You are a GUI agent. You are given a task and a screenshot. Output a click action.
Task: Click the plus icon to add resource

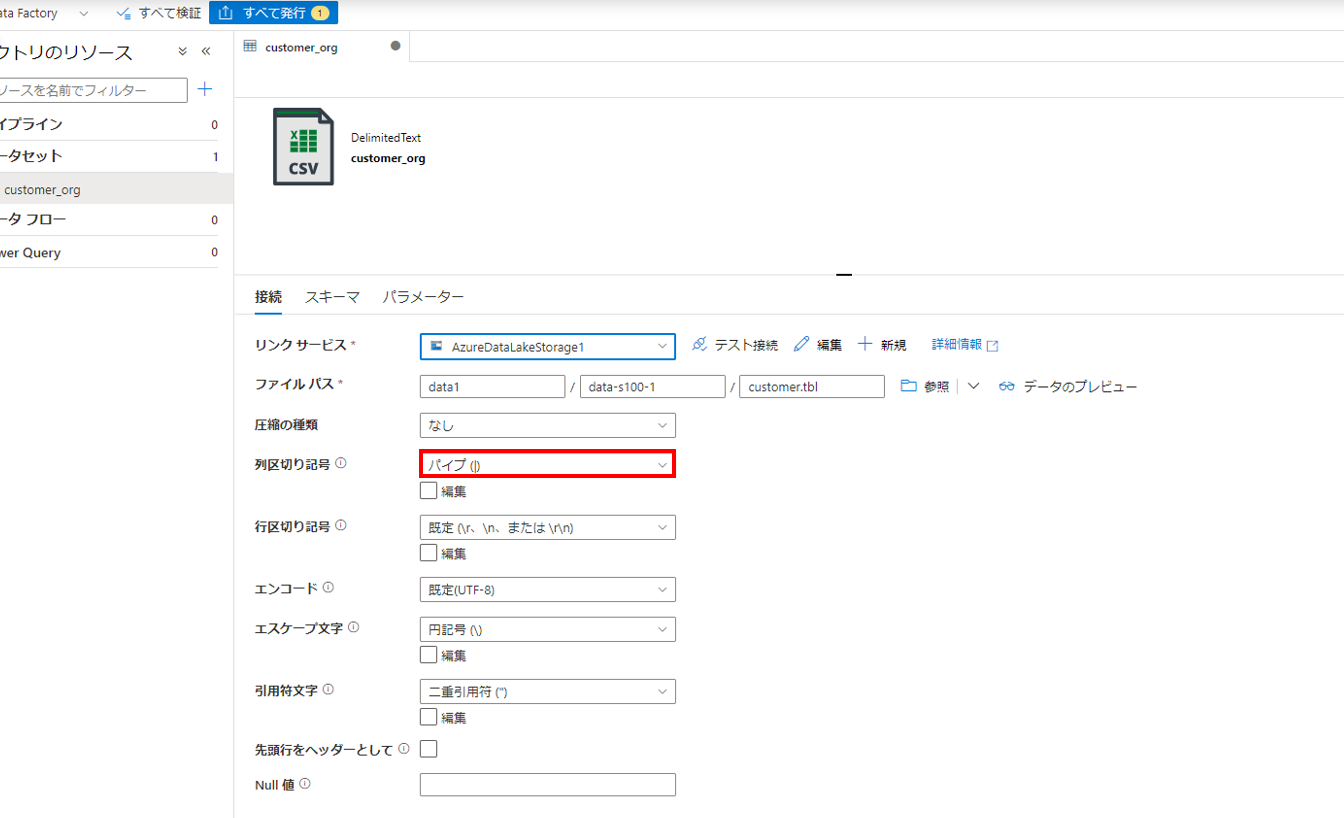[205, 89]
